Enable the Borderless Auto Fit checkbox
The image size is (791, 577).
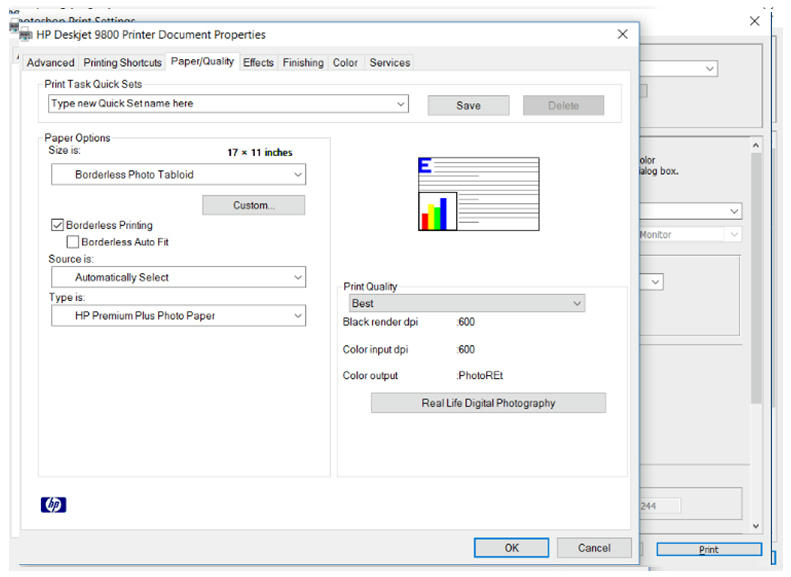73,242
